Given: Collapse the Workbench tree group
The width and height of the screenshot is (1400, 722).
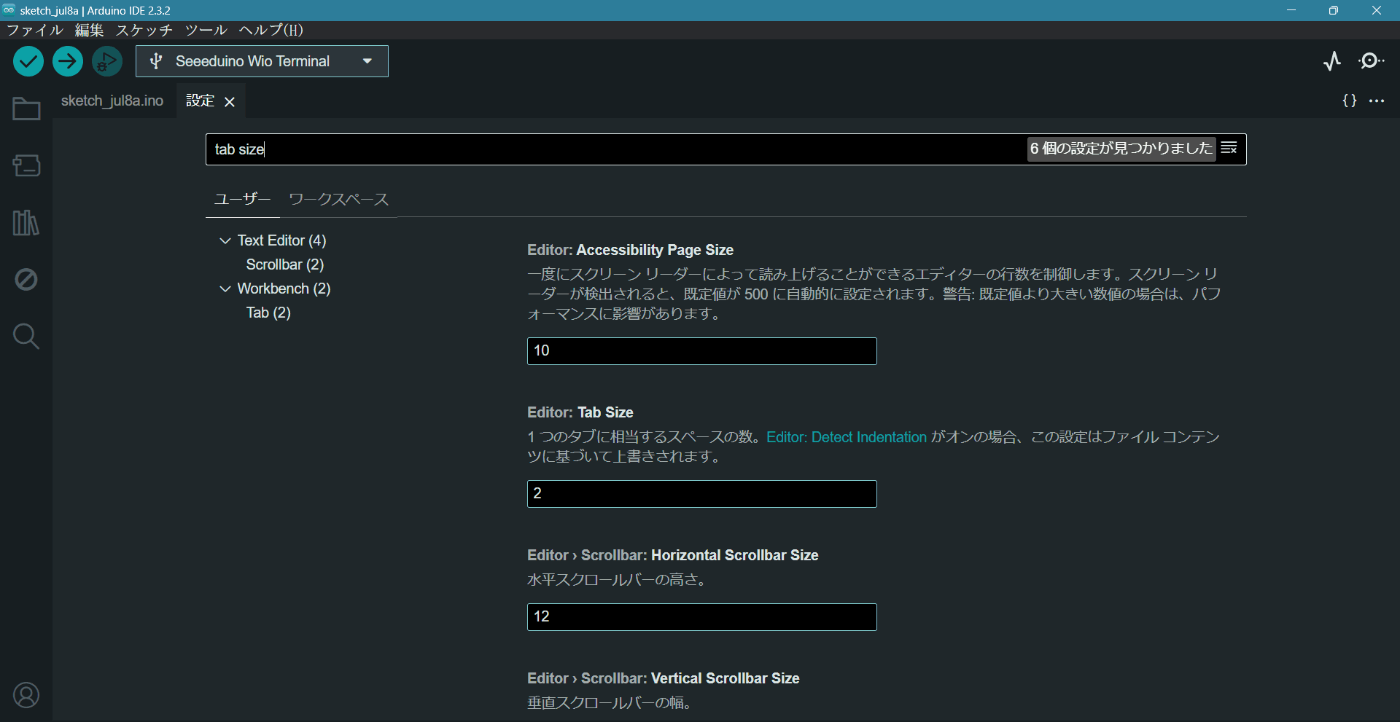Looking at the screenshot, I should tap(224, 289).
